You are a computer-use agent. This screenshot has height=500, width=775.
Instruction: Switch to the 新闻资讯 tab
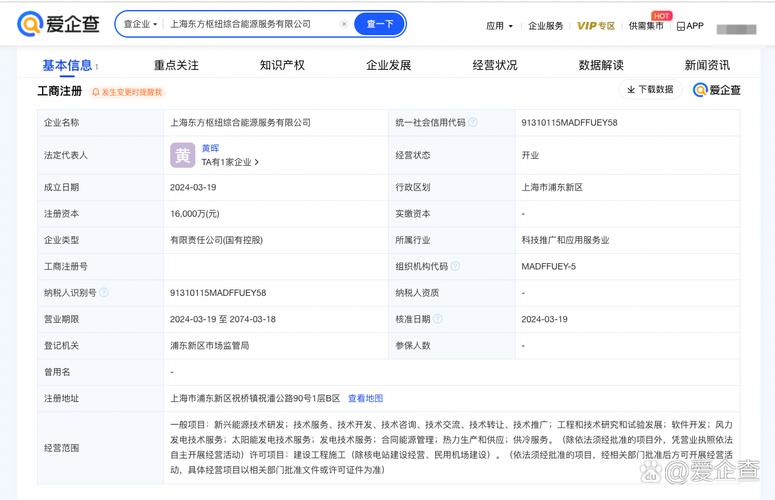coord(707,65)
